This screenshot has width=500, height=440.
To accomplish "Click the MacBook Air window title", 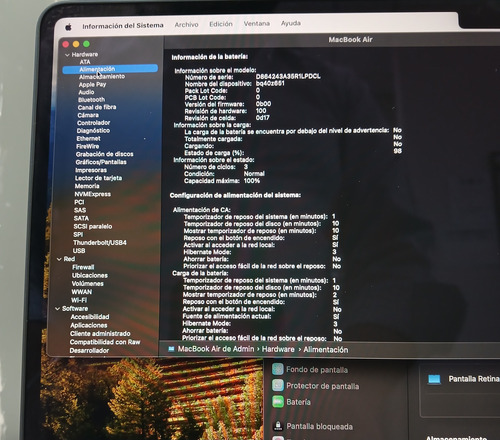I will coord(350,39).
